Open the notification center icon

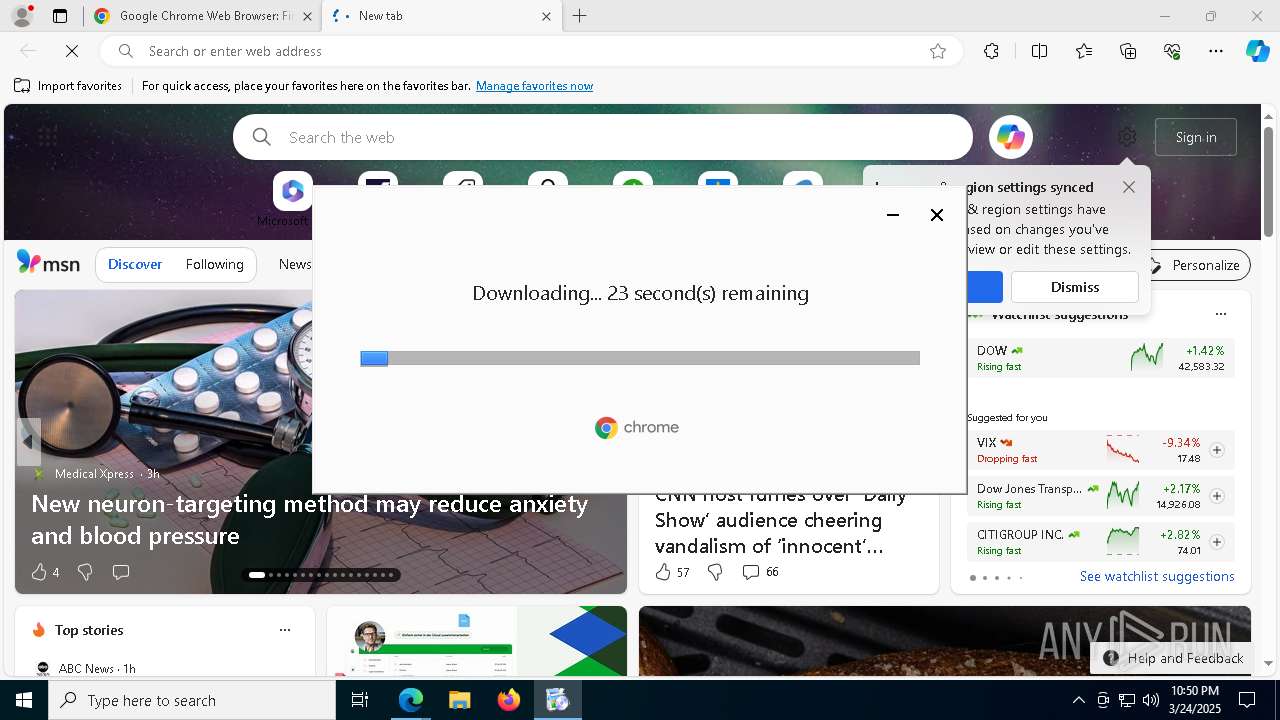[x=1247, y=700]
